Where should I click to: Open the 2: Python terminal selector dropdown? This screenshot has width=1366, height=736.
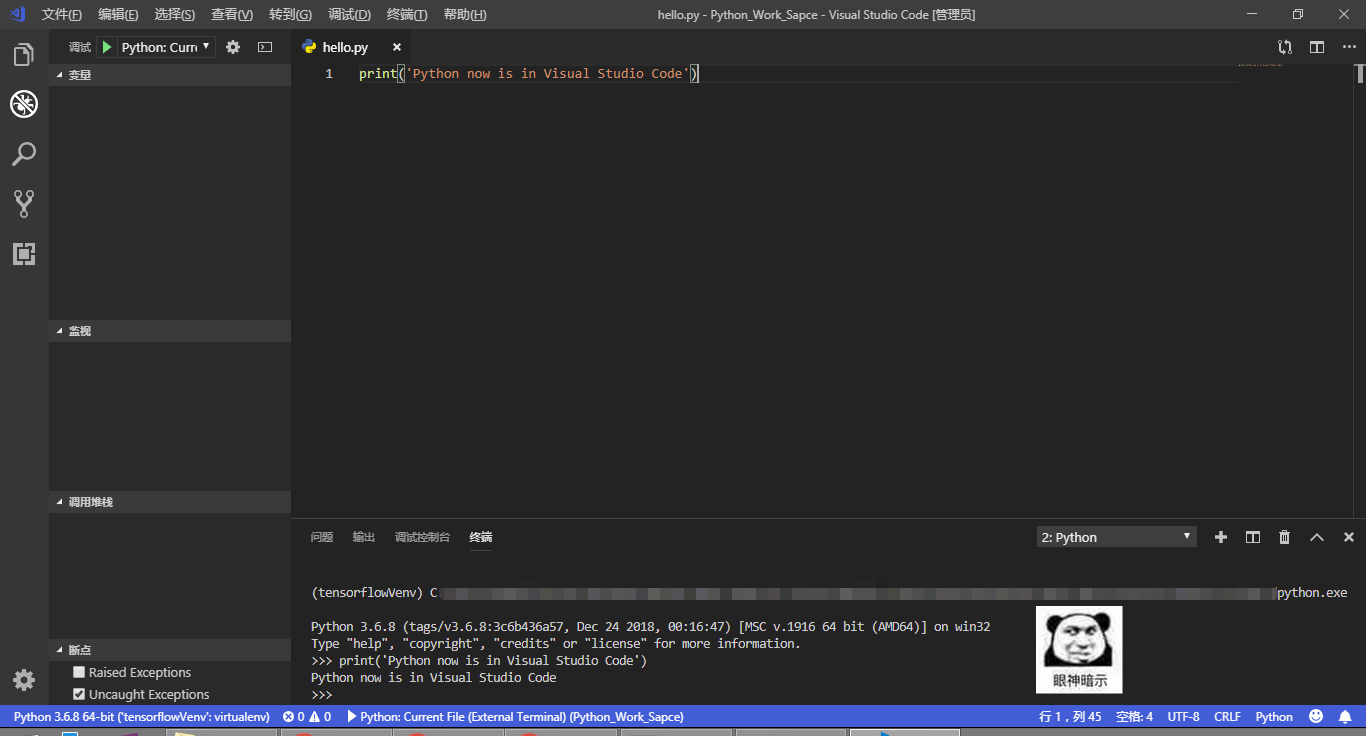(1116, 537)
